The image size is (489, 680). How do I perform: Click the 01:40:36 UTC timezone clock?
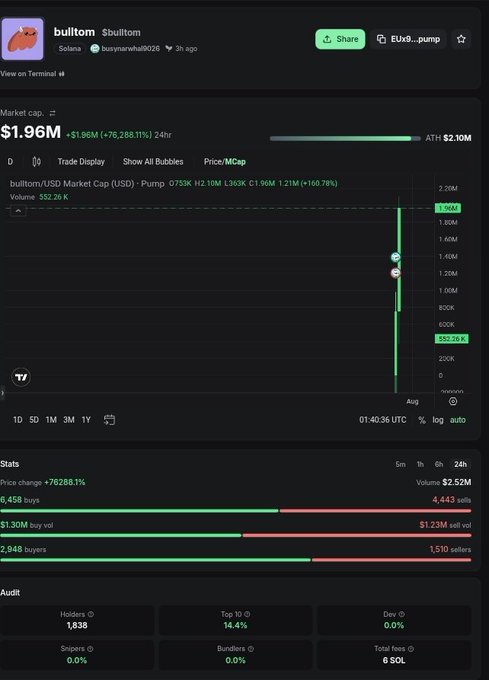click(x=383, y=420)
